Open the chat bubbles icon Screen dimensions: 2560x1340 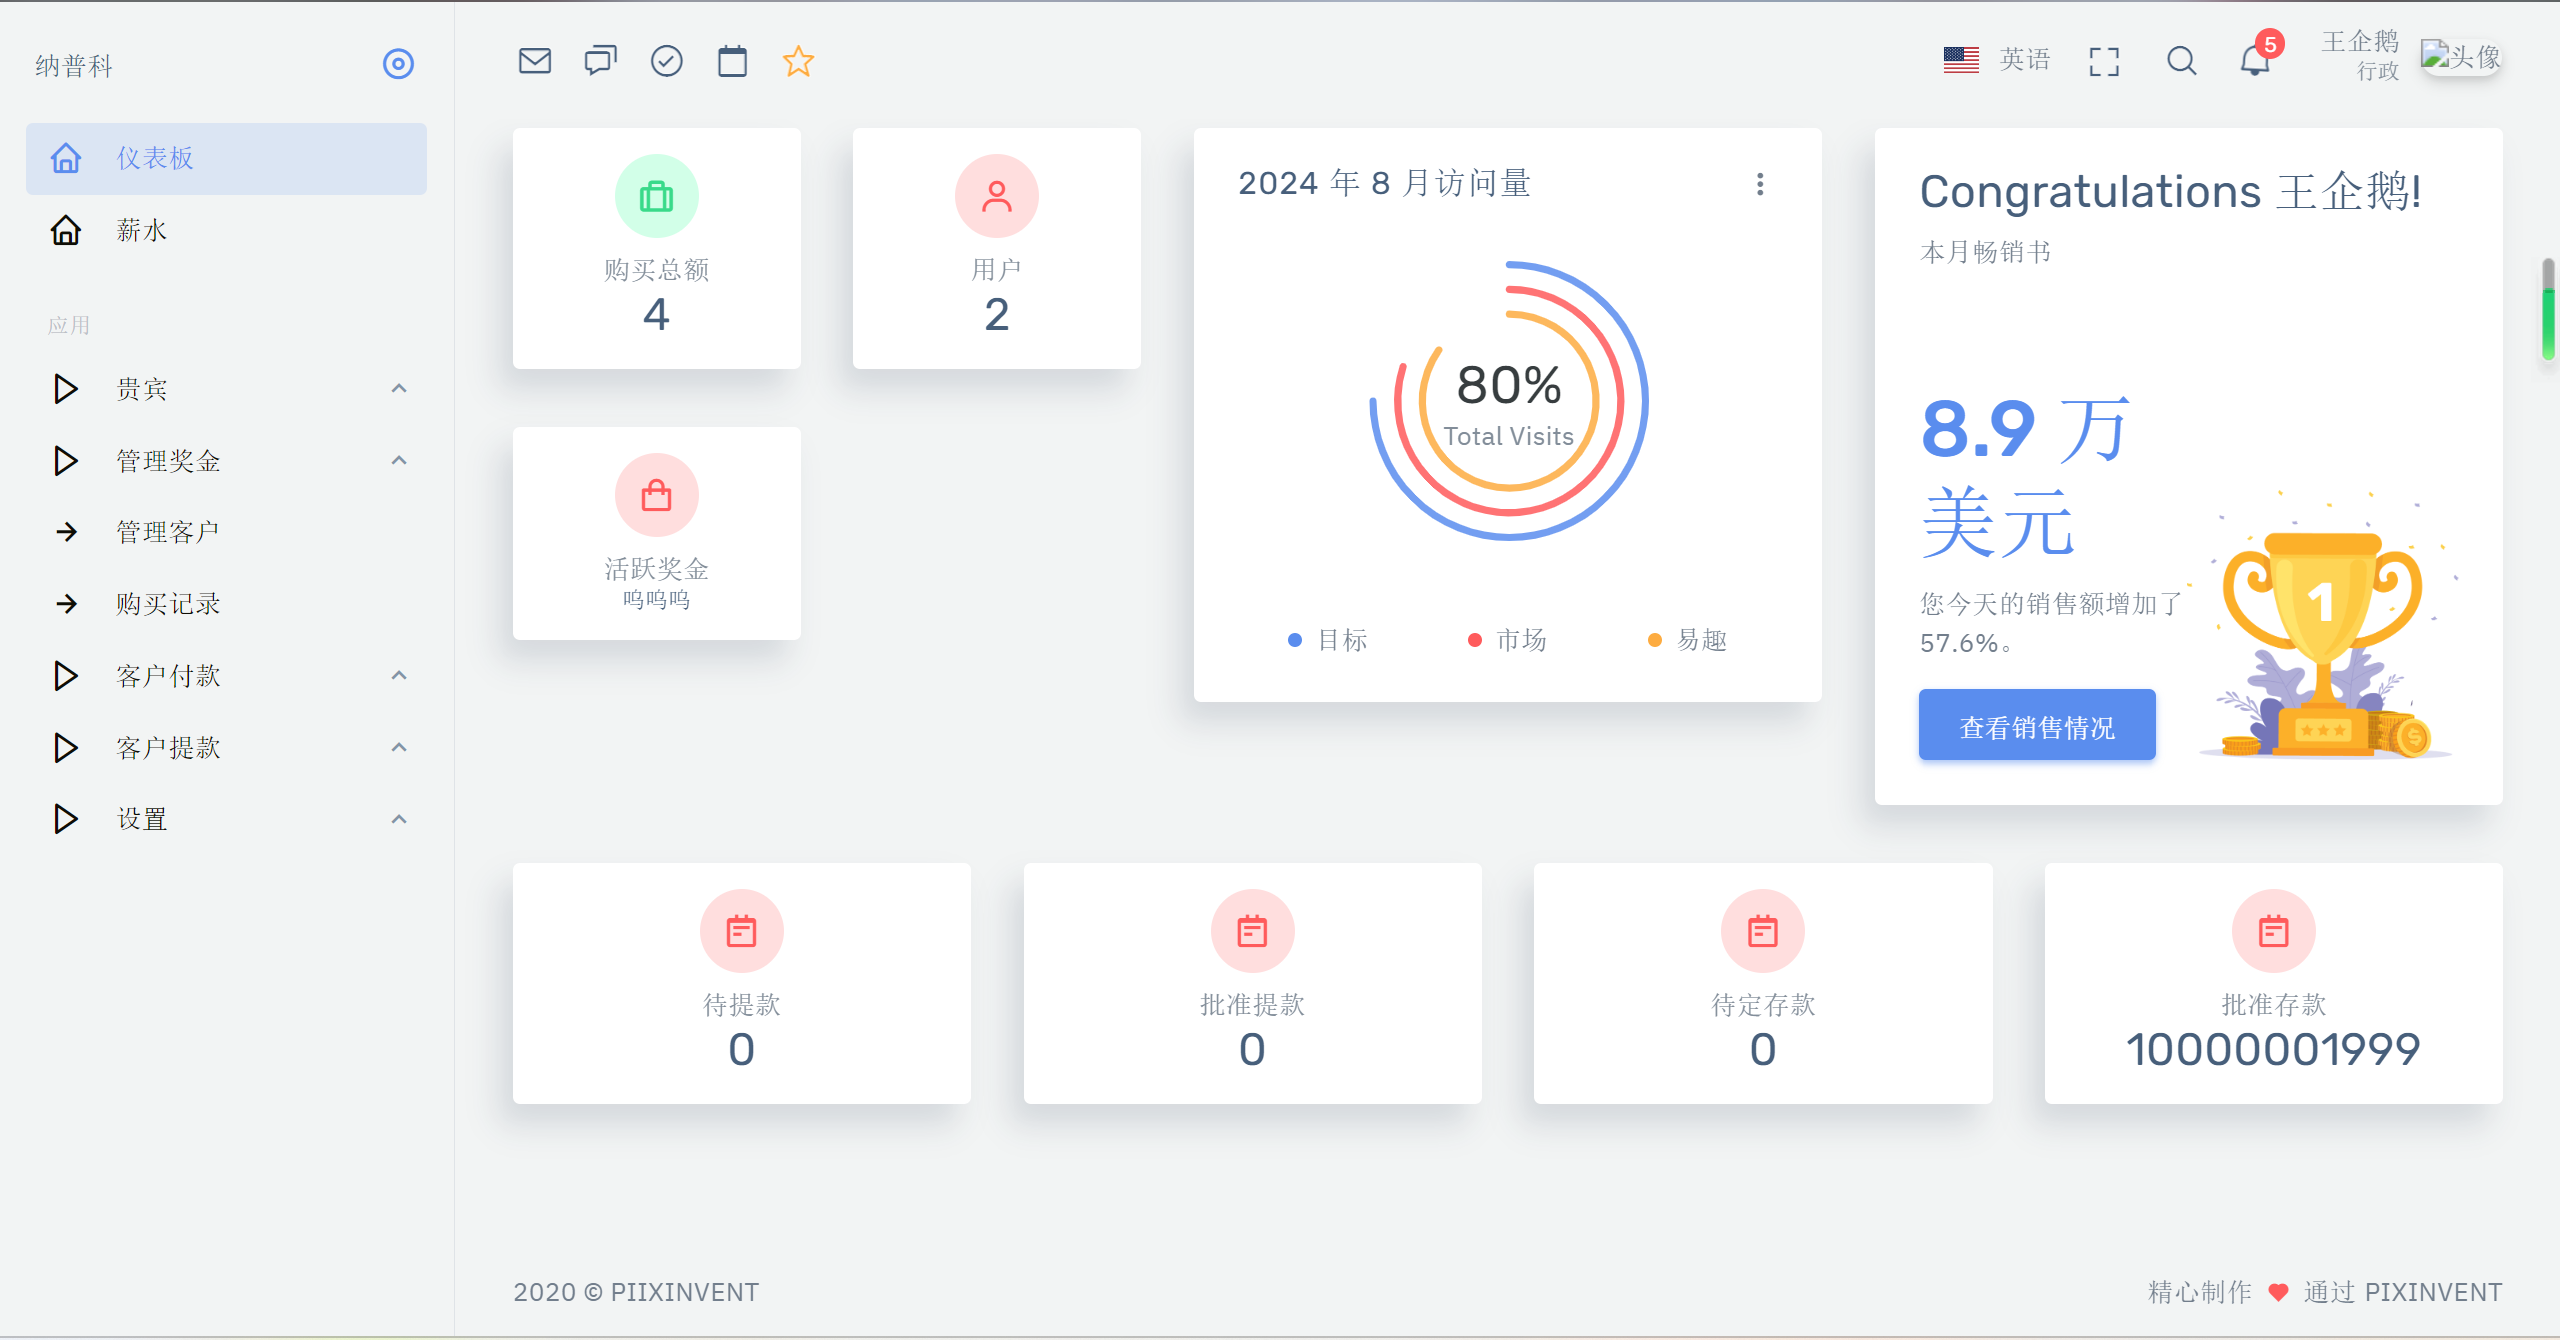click(x=600, y=62)
